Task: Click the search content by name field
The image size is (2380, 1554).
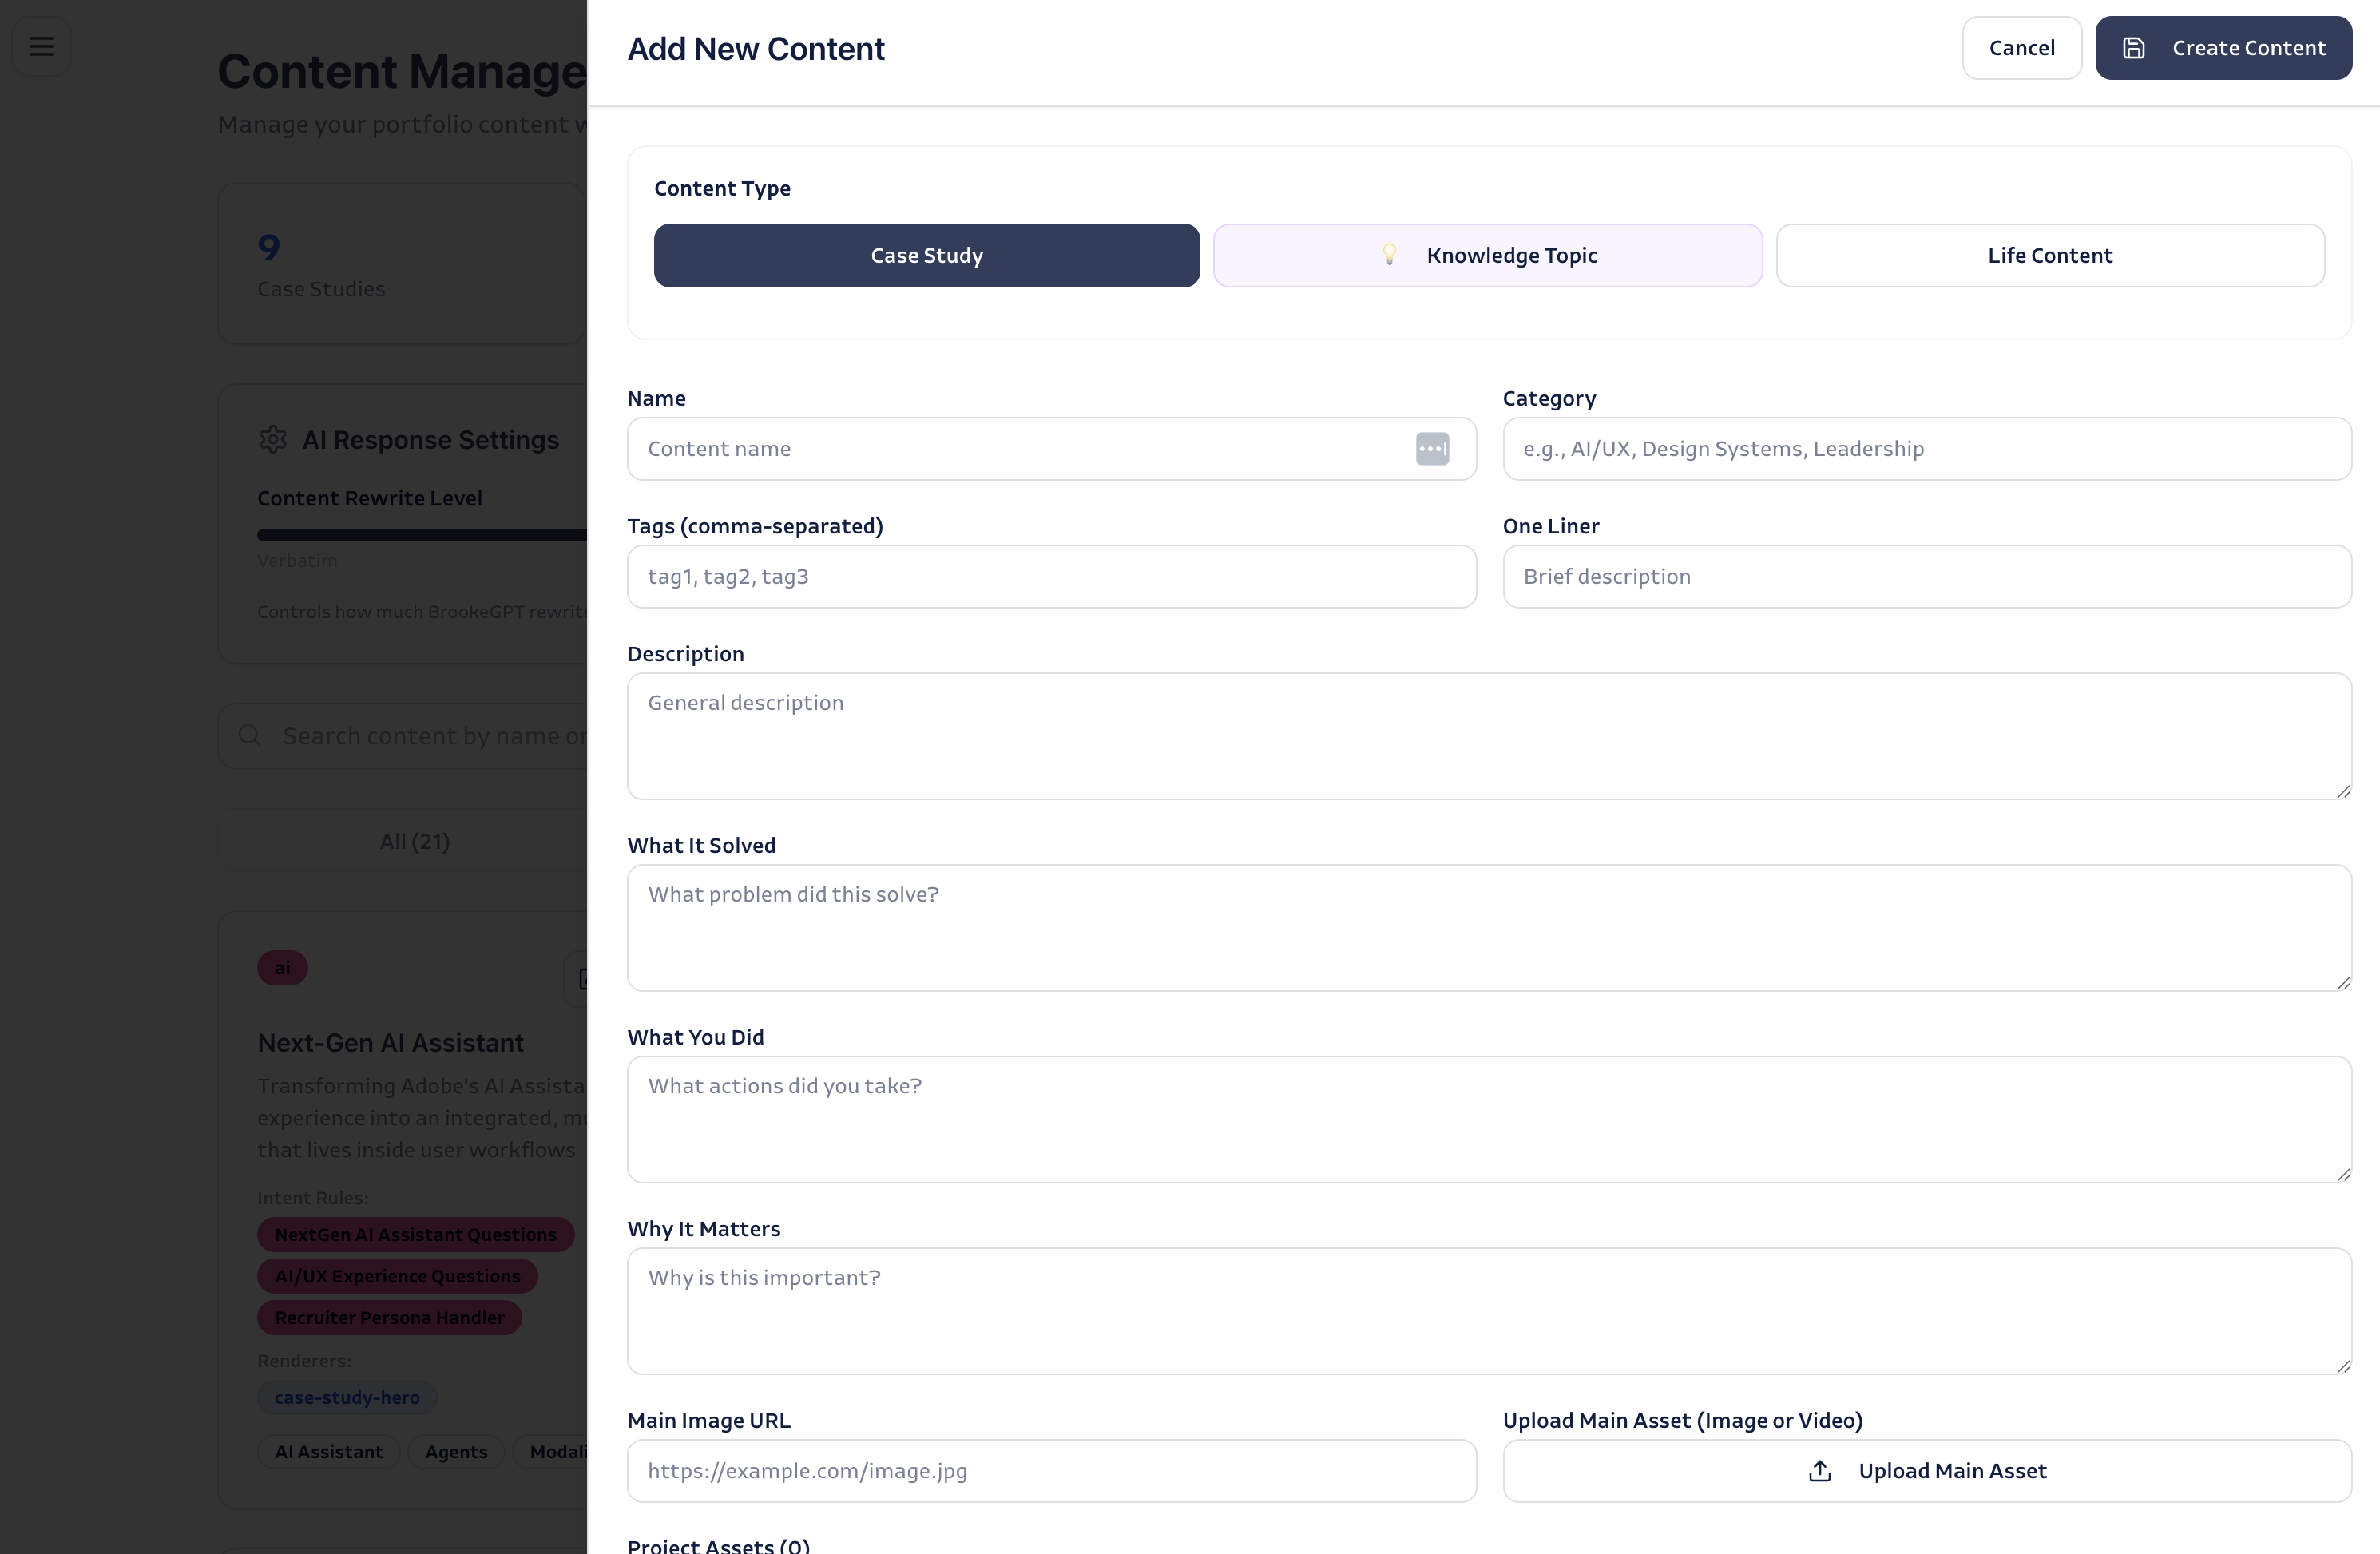Action: click(x=403, y=736)
